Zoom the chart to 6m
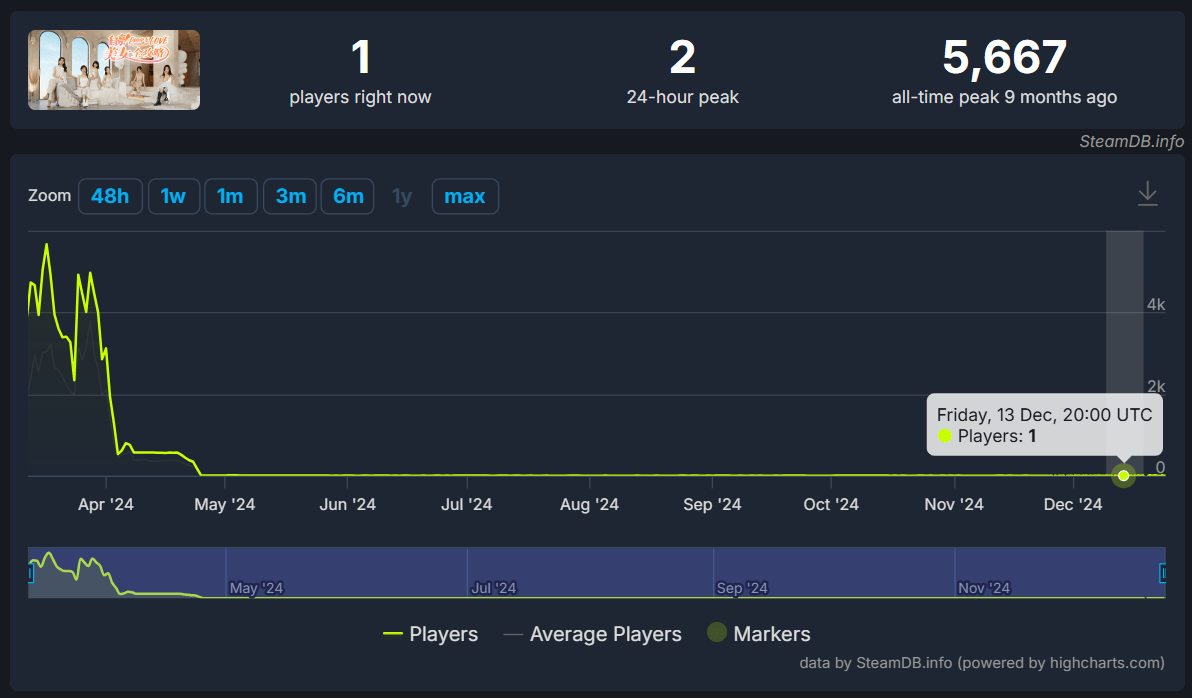 pyautogui.click(x=348, y=196)
